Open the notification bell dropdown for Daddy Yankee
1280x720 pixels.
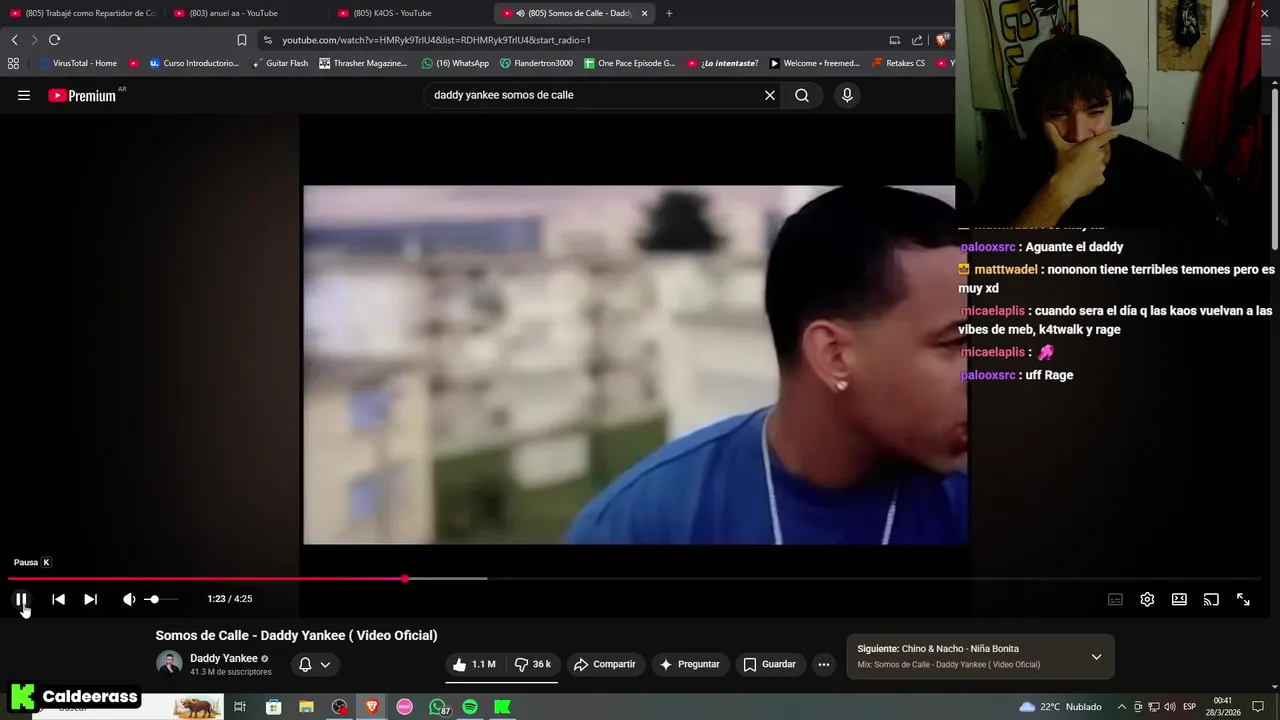(315, 664)
